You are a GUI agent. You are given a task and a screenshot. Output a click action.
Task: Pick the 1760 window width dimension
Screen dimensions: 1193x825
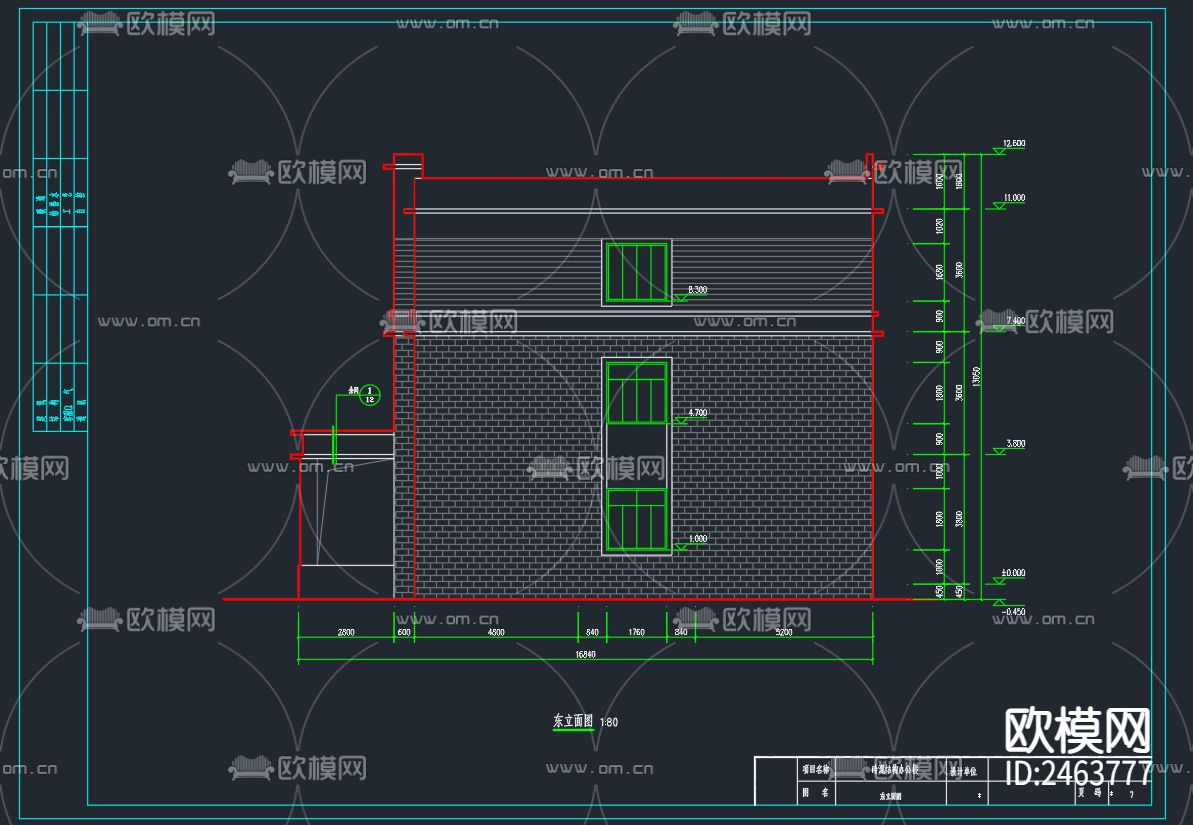coord(636,632)
